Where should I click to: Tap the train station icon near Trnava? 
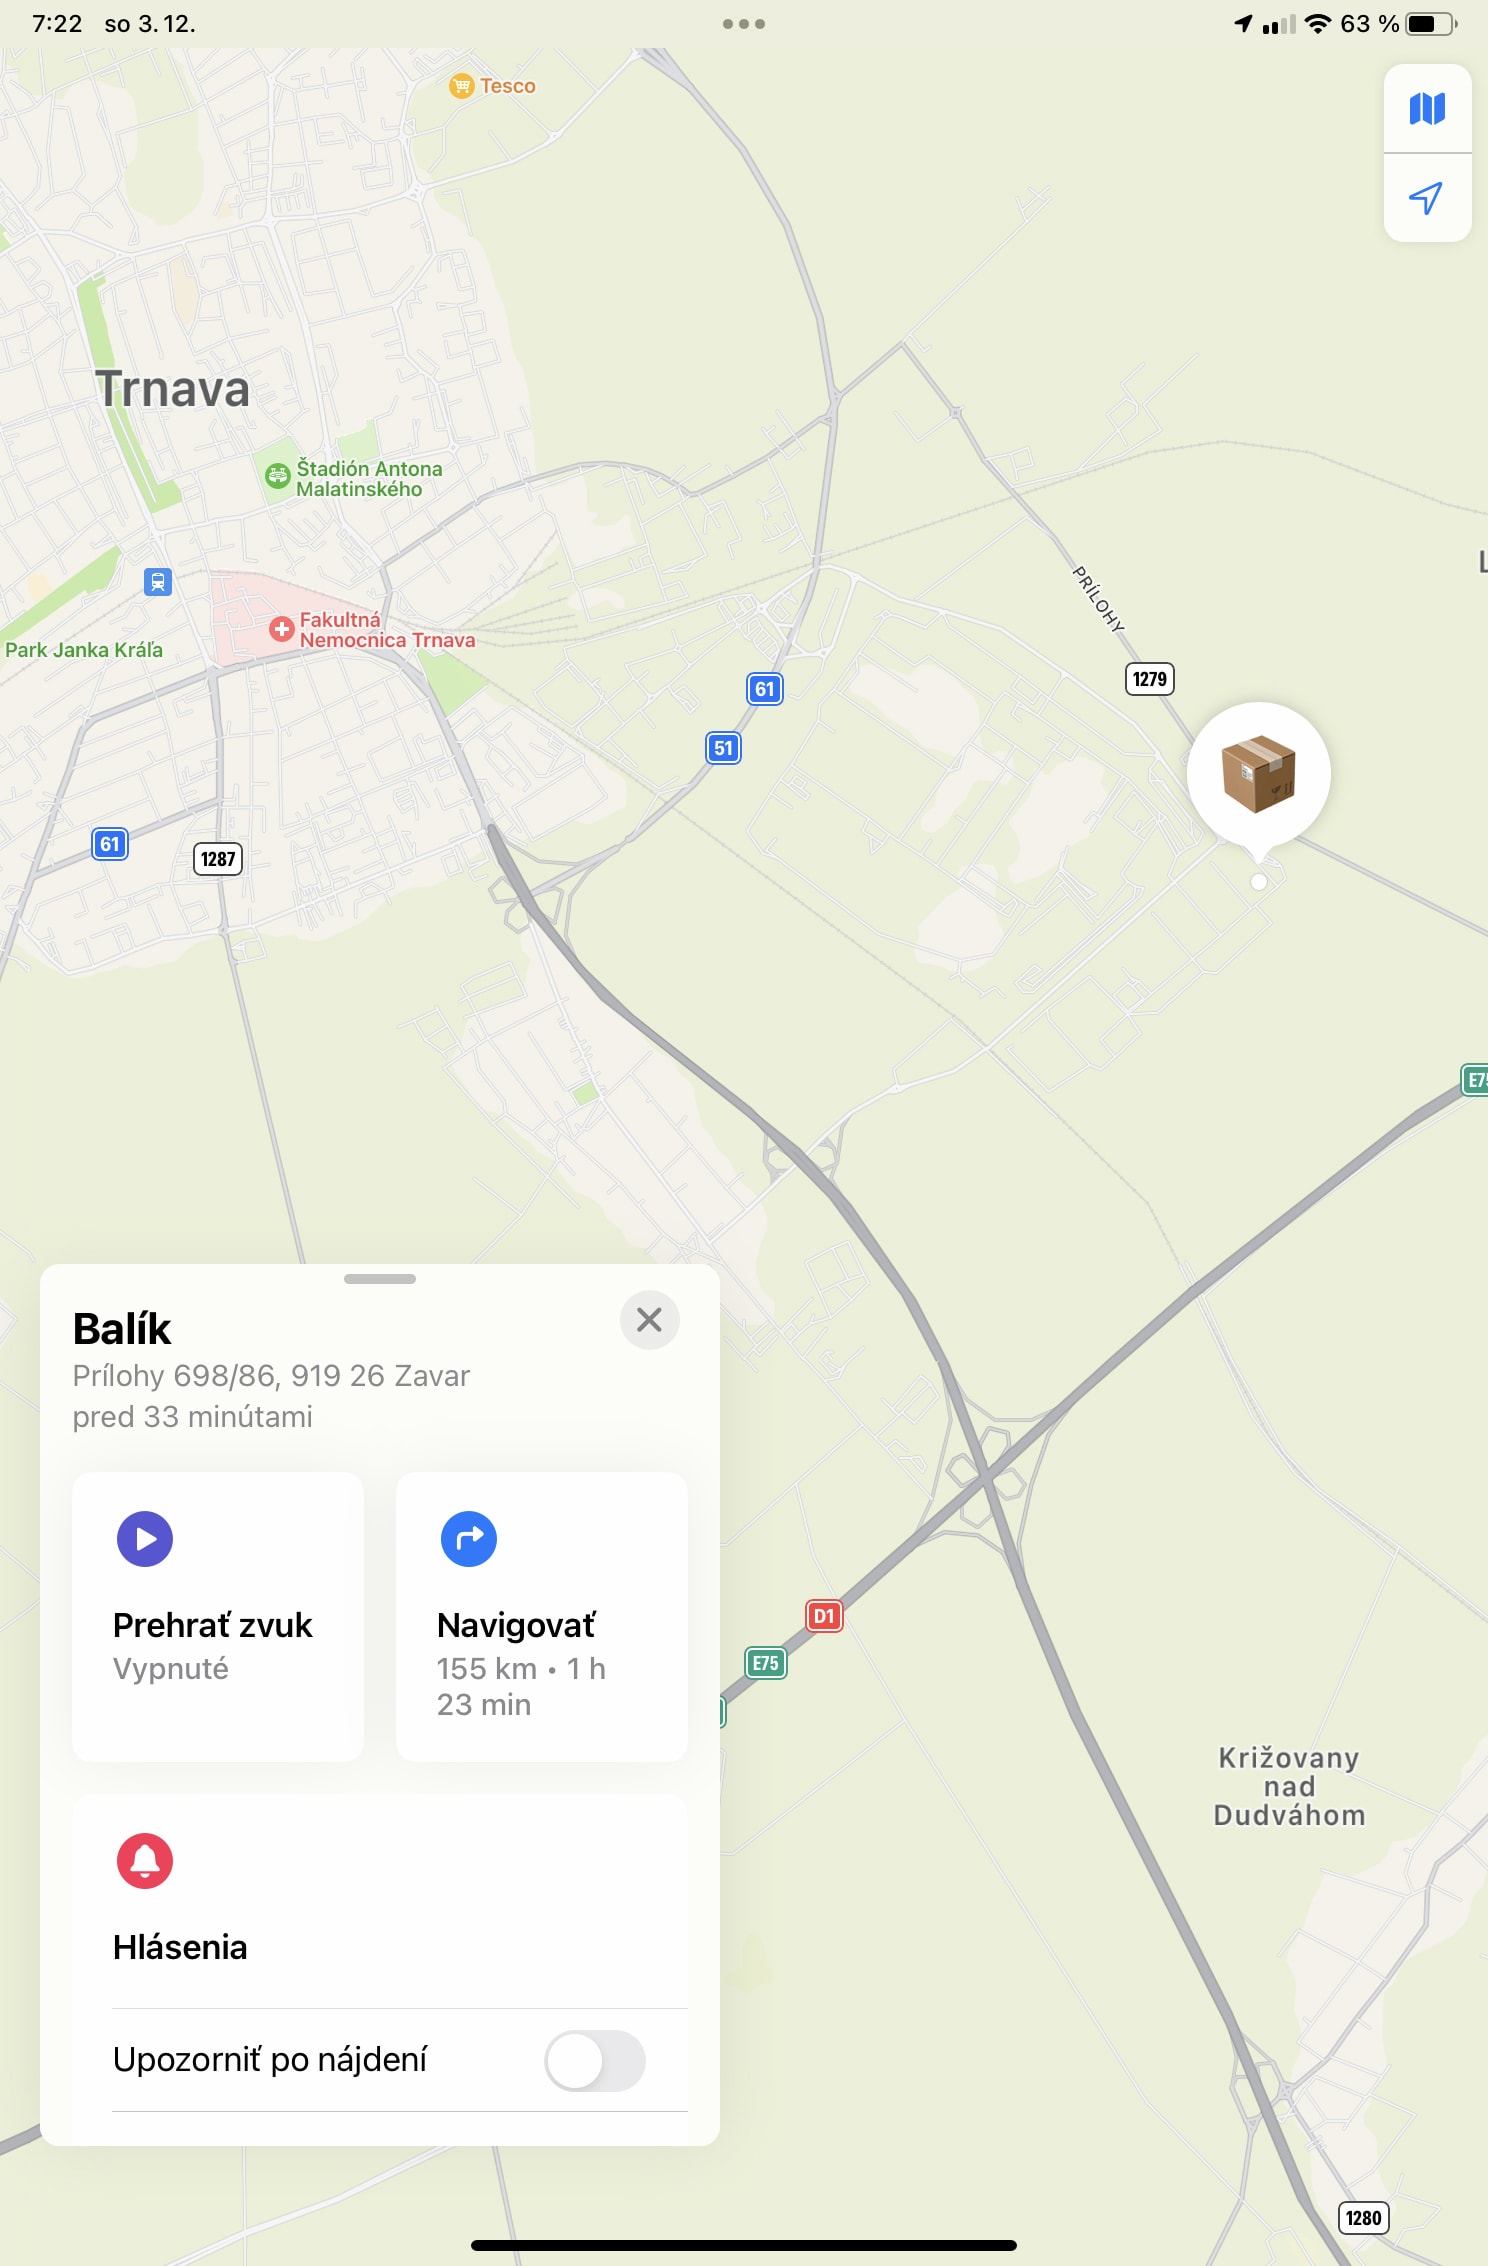[x=158, y=581]
